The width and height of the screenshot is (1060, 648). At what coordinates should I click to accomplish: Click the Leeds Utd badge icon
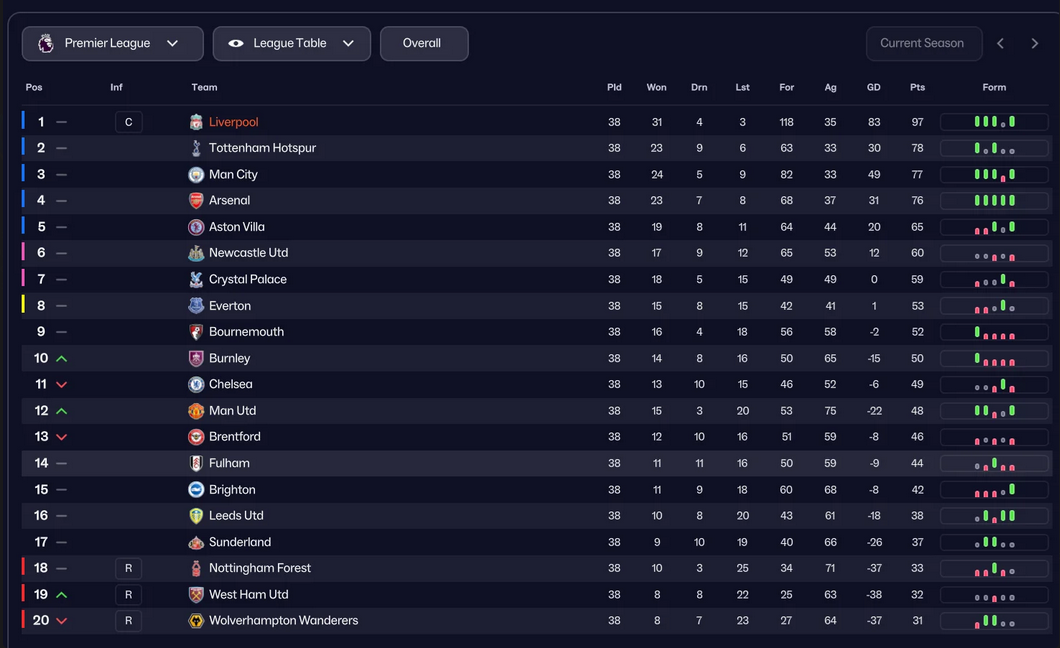coord(196,516)
